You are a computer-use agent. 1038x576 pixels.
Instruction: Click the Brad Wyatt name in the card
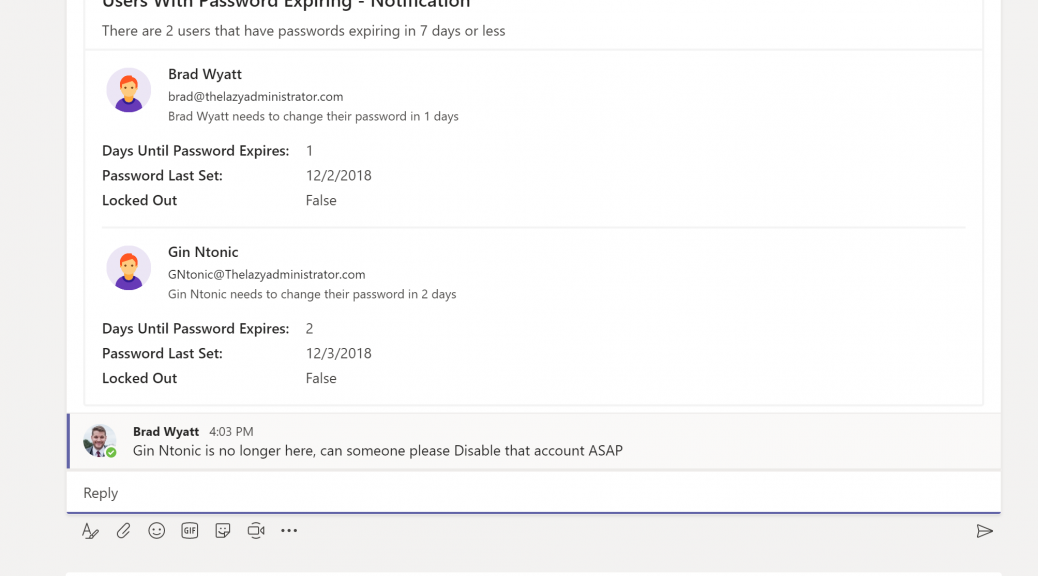205,74
